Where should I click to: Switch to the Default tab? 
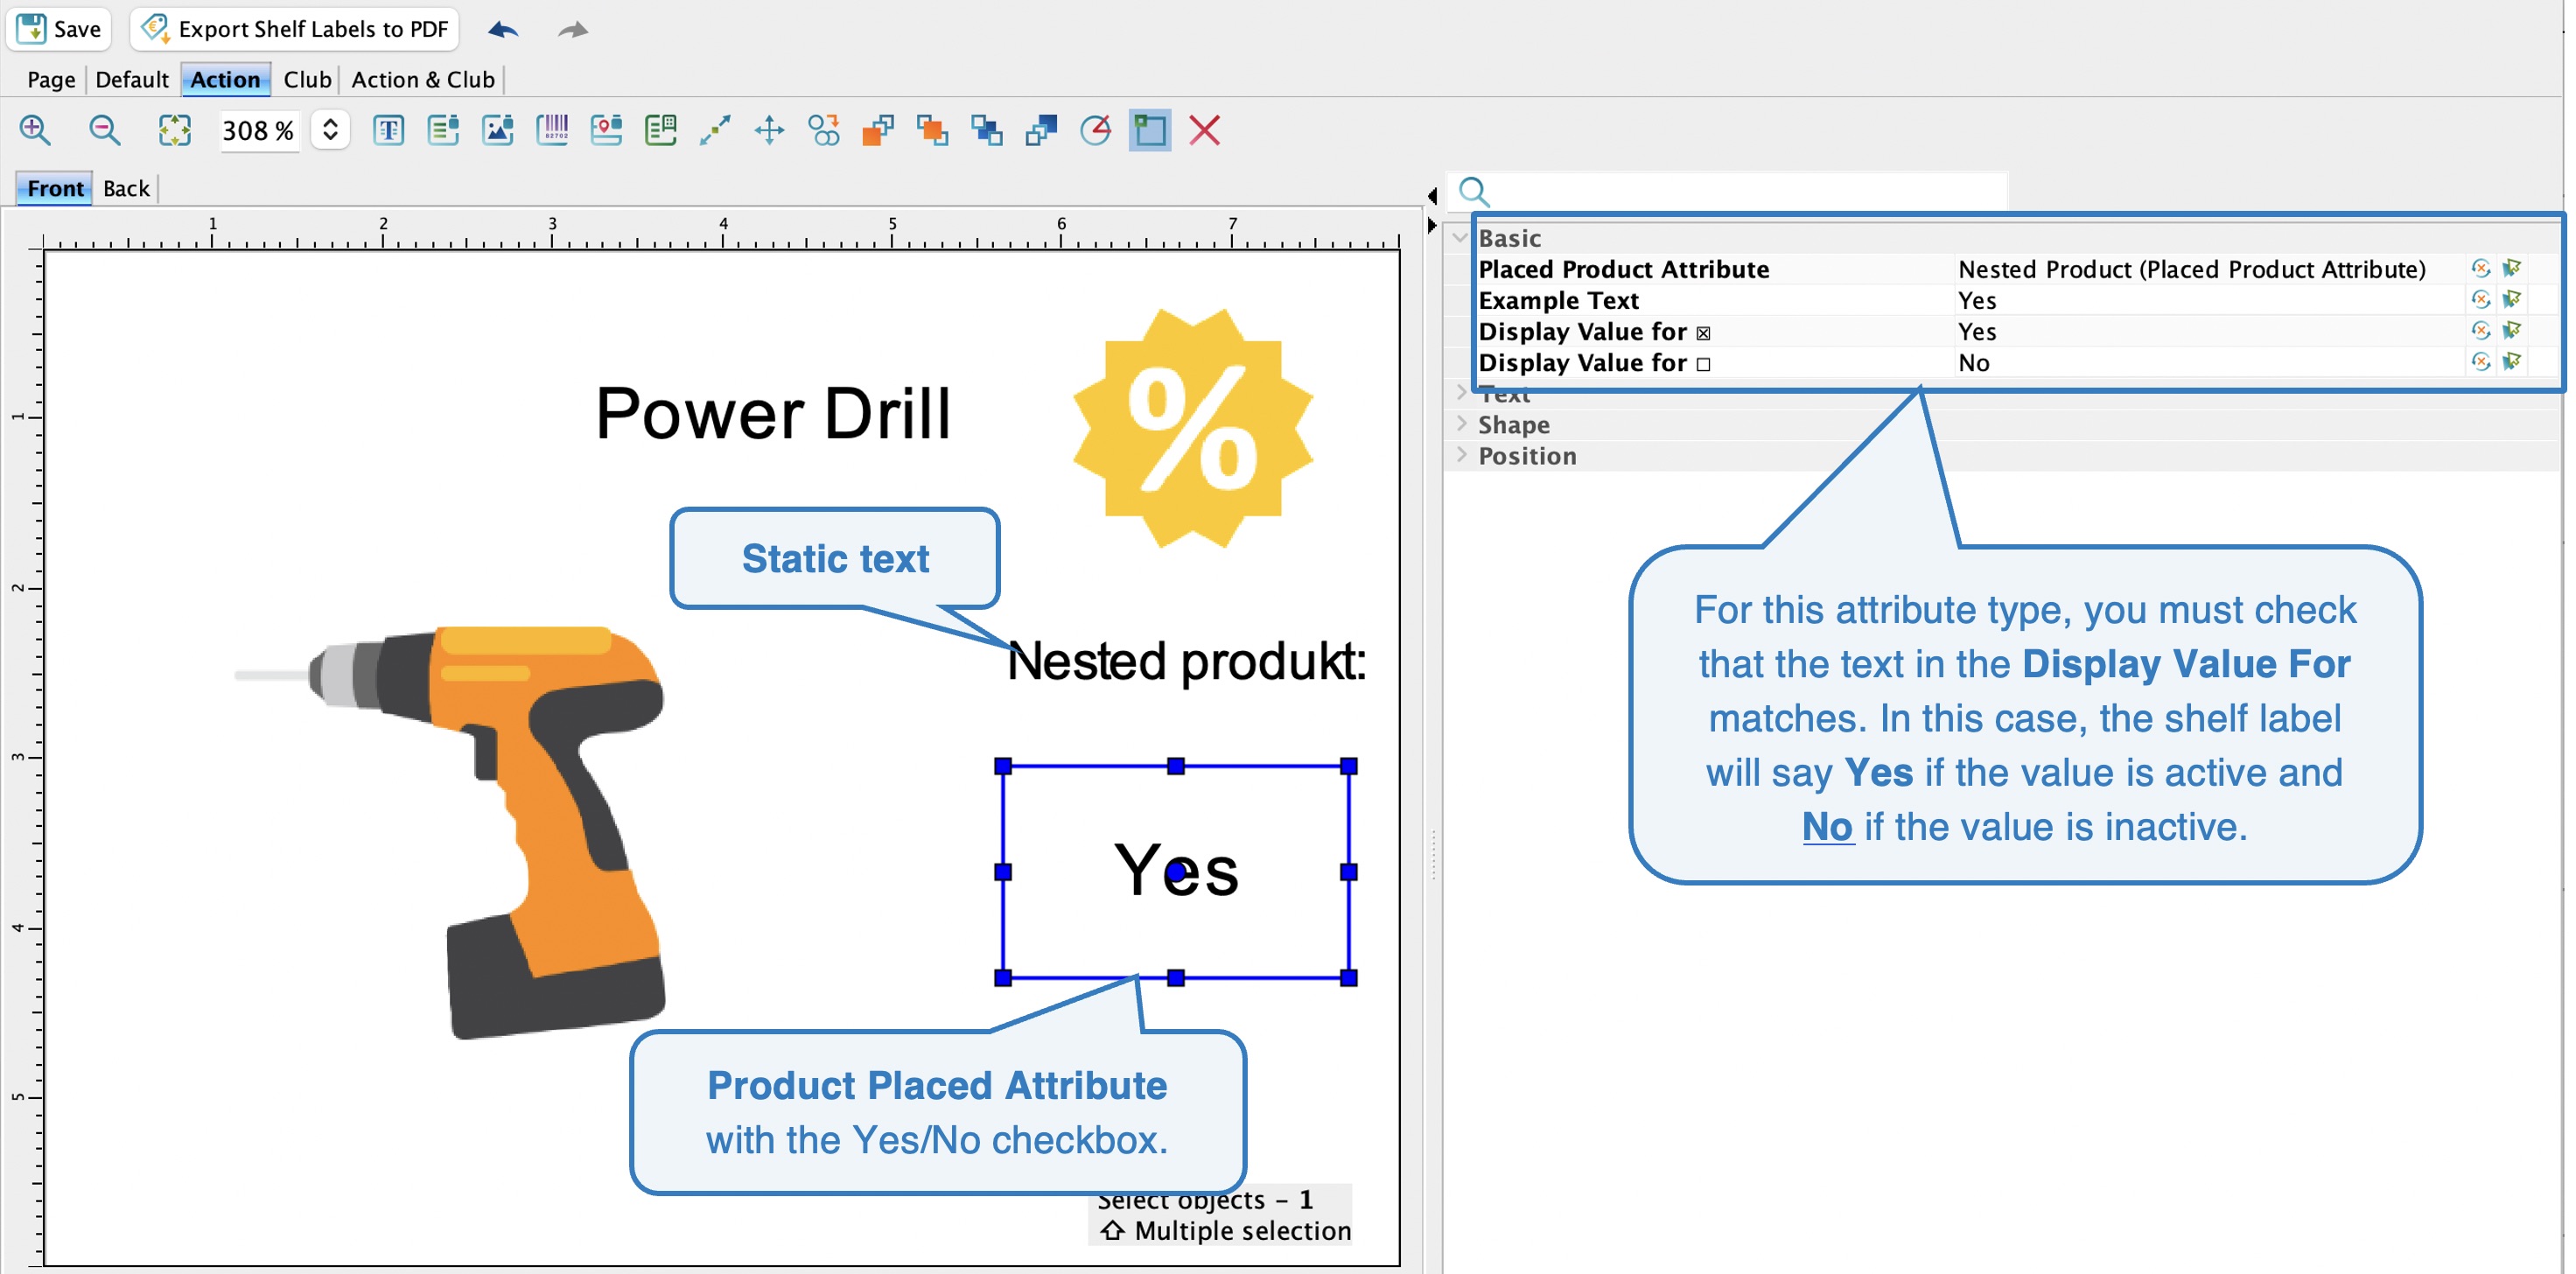pyautogui.click(x=132, y=79)
